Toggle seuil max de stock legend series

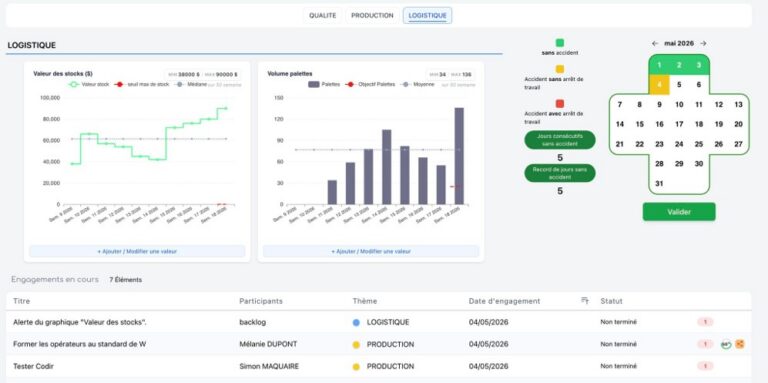click(142, 85)
